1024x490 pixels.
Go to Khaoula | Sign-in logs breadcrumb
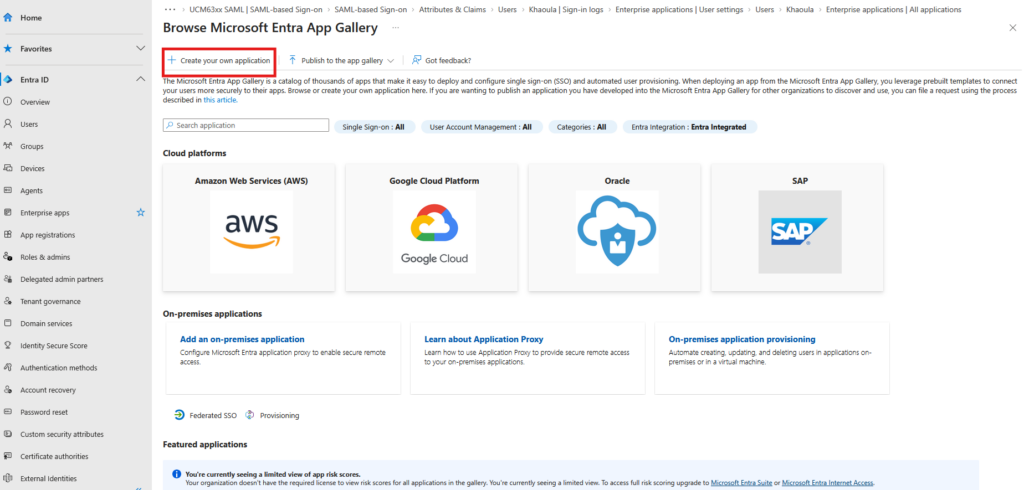pyautogui.click(x=566, y=10)
